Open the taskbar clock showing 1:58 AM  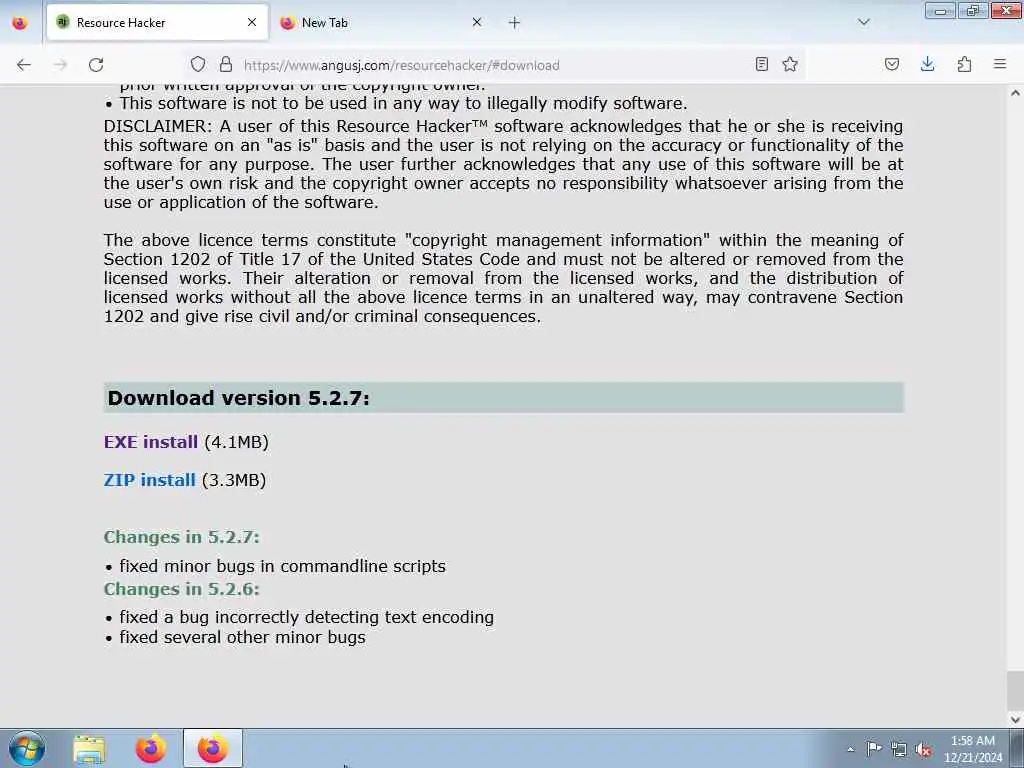pos(972,749)
